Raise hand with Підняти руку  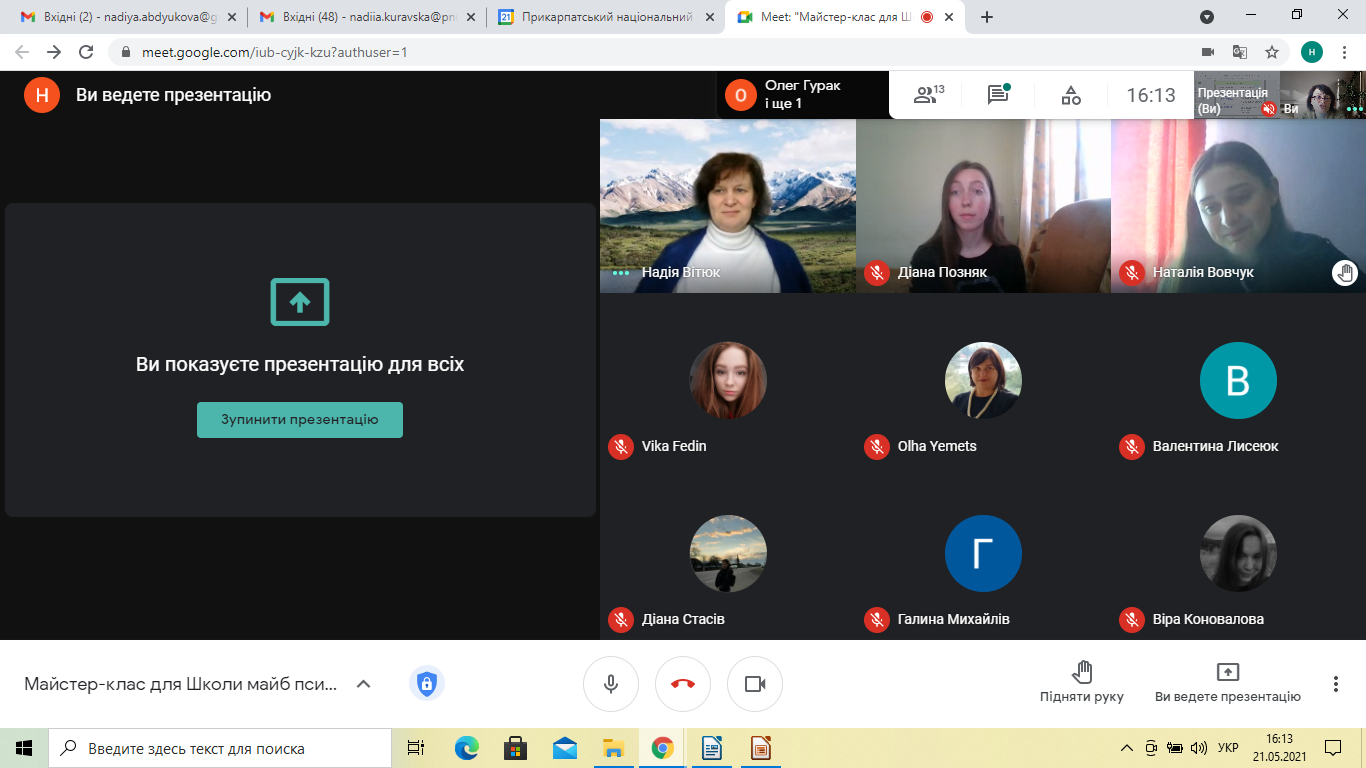pos(1081,682)
